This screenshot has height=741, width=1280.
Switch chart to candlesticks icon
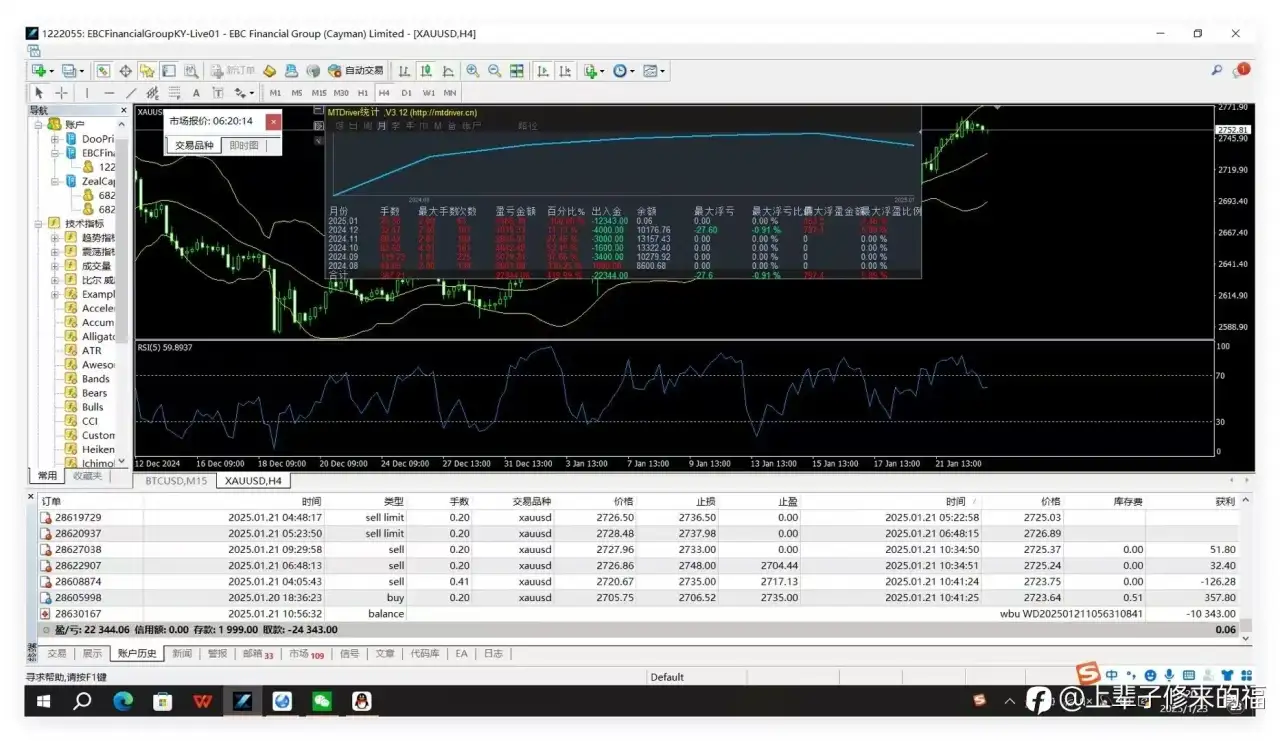(x=426, y=71)
